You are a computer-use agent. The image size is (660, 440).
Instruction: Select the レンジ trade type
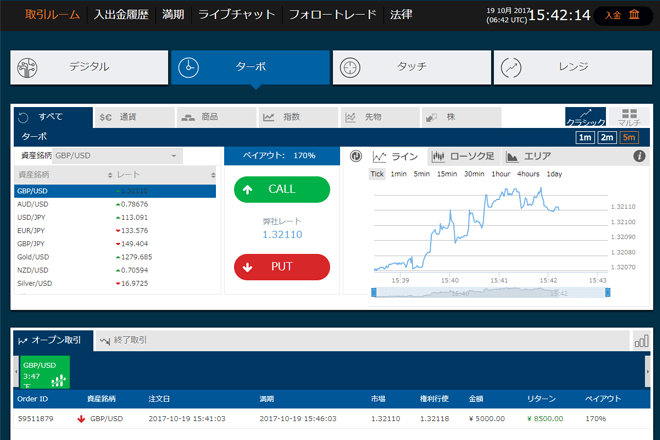(x=573, y=67)
